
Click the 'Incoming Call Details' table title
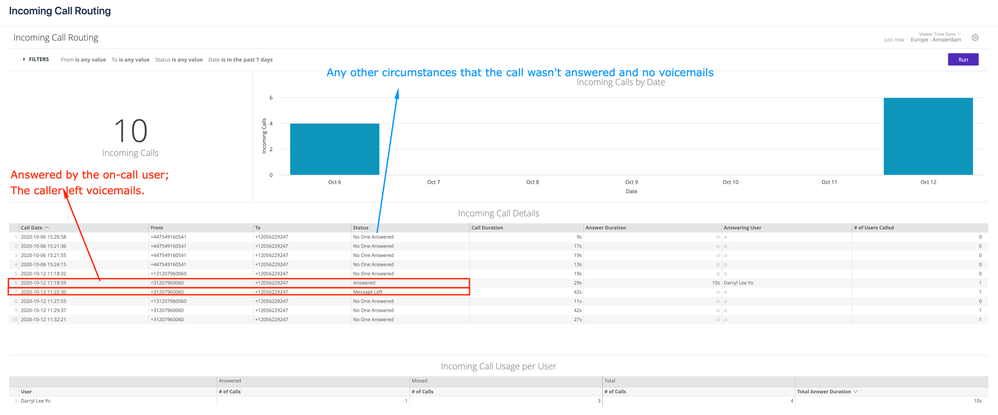[x=498, y=213]
